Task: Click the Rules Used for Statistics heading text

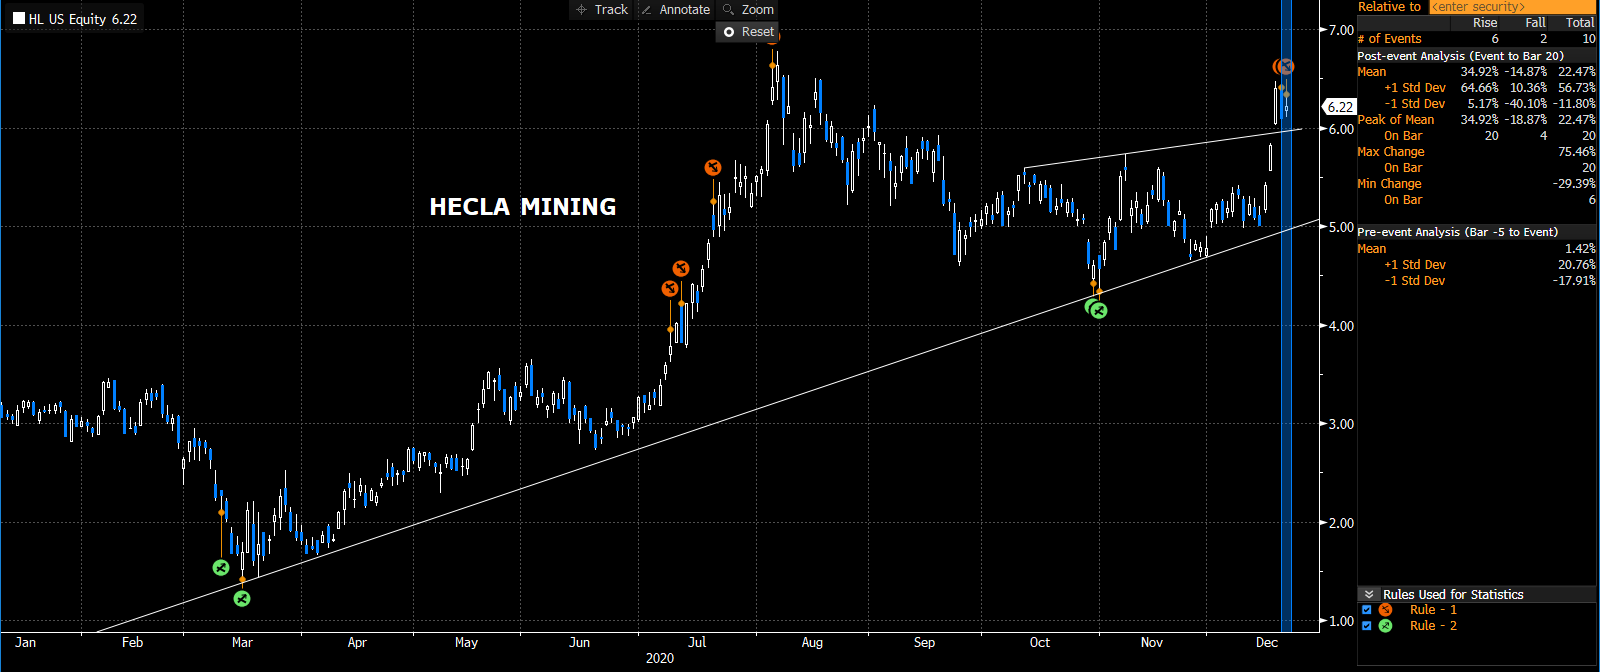Action: click(1453, 594)
